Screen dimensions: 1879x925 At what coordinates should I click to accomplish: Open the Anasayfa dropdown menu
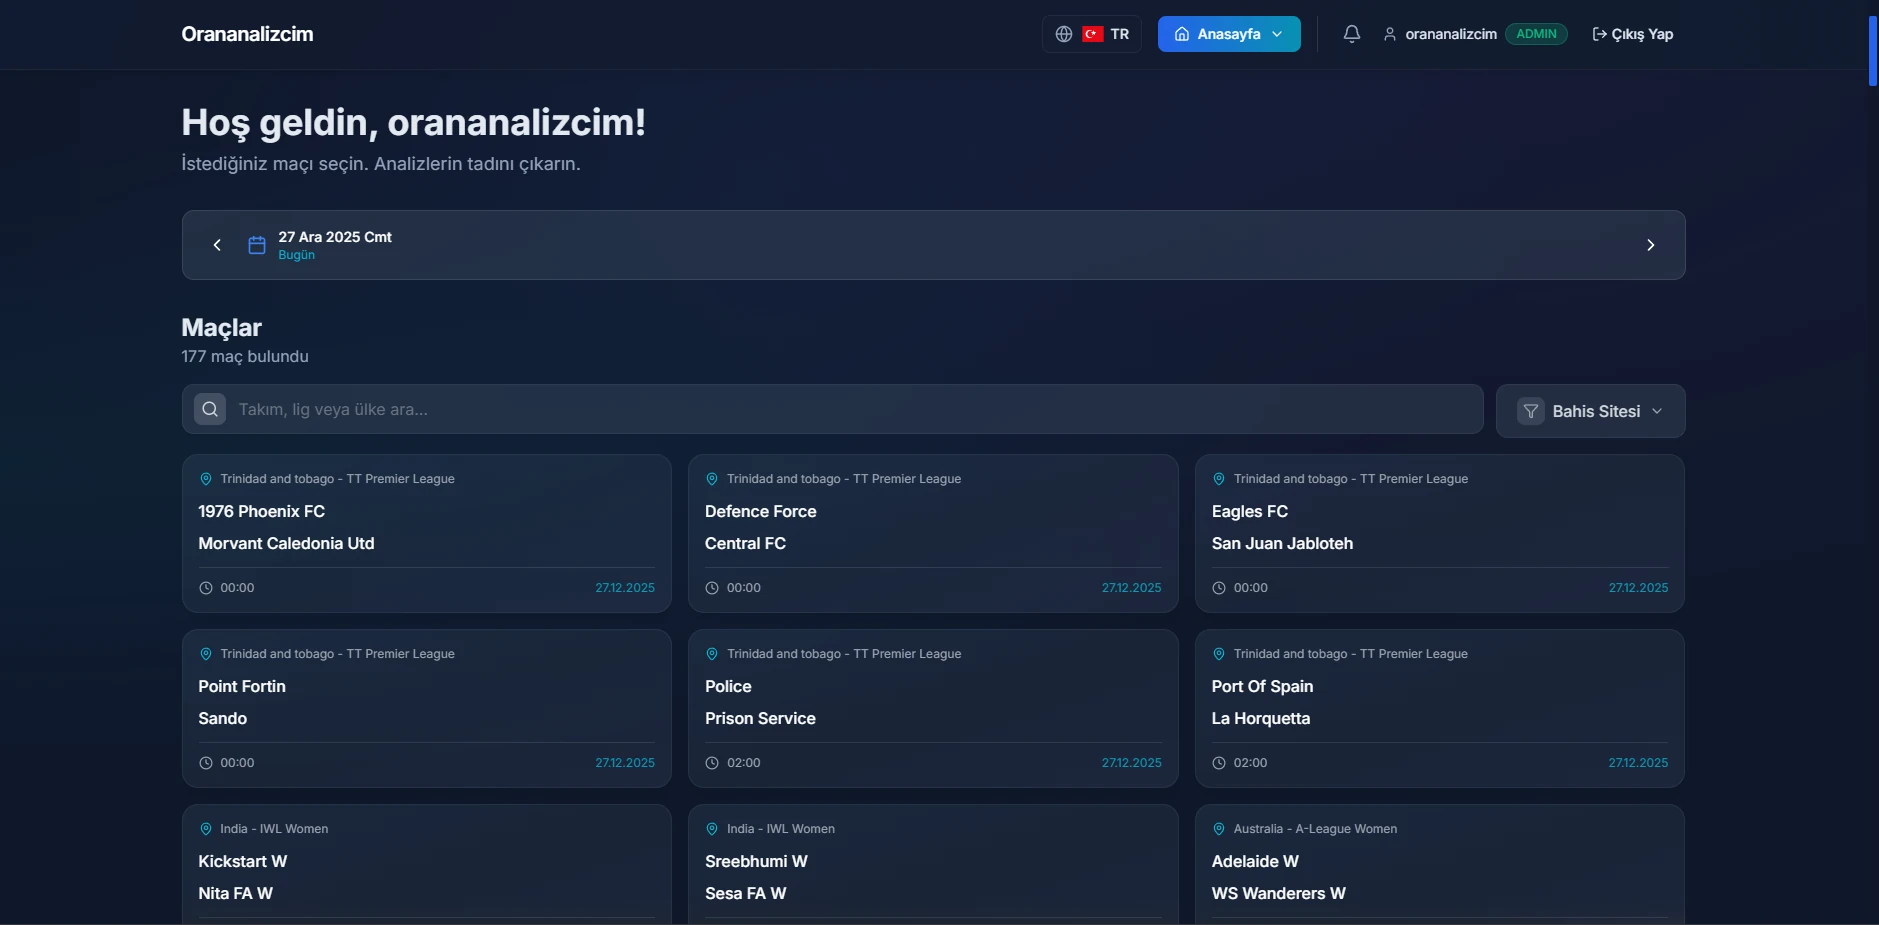tap(1228, 34)
